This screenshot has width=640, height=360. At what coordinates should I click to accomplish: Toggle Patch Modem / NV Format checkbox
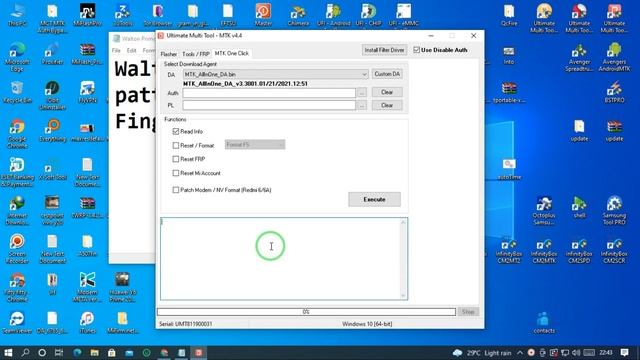pos(176,190)
